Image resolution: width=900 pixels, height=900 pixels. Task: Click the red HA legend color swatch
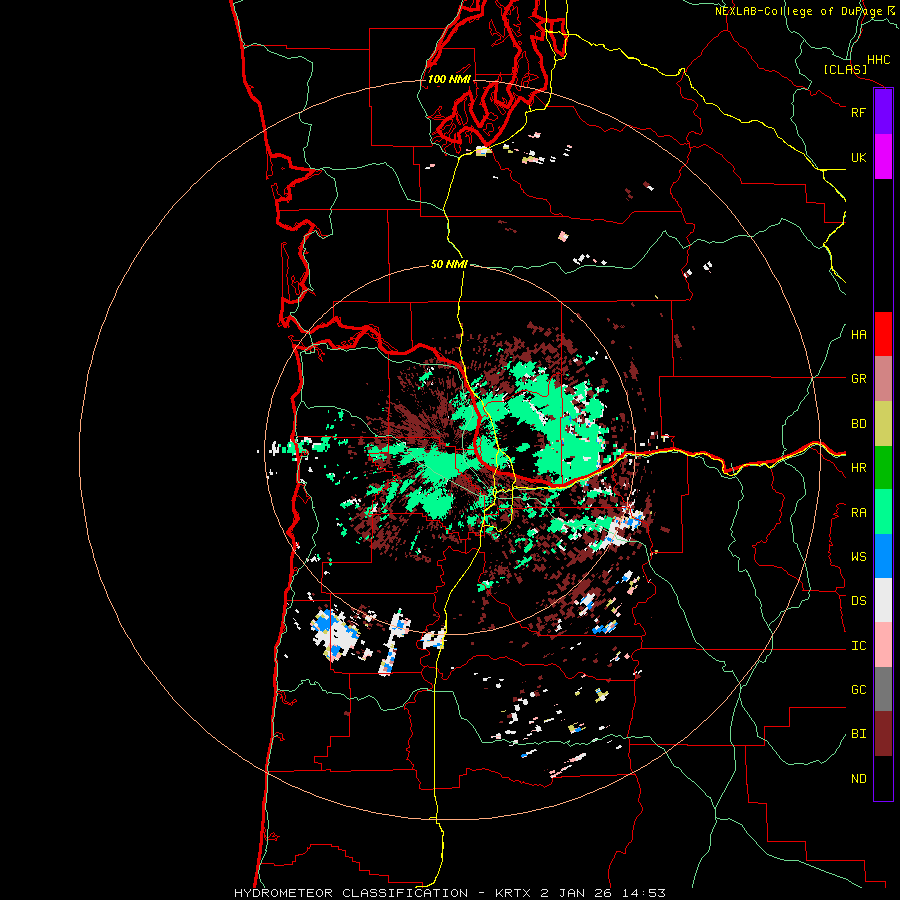click(x=883, y=334)
